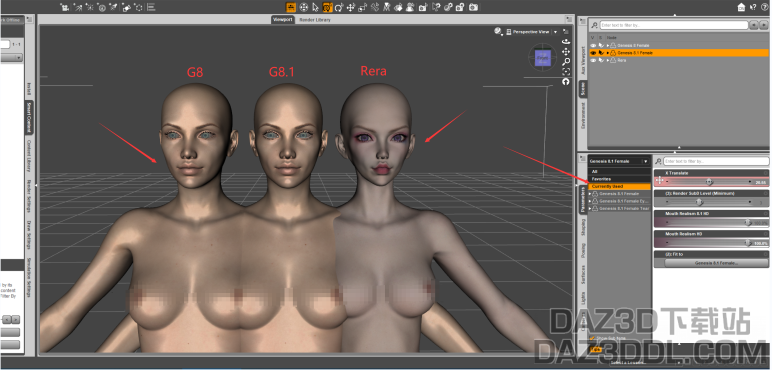Click the Home icon at top right

point(741,7)
